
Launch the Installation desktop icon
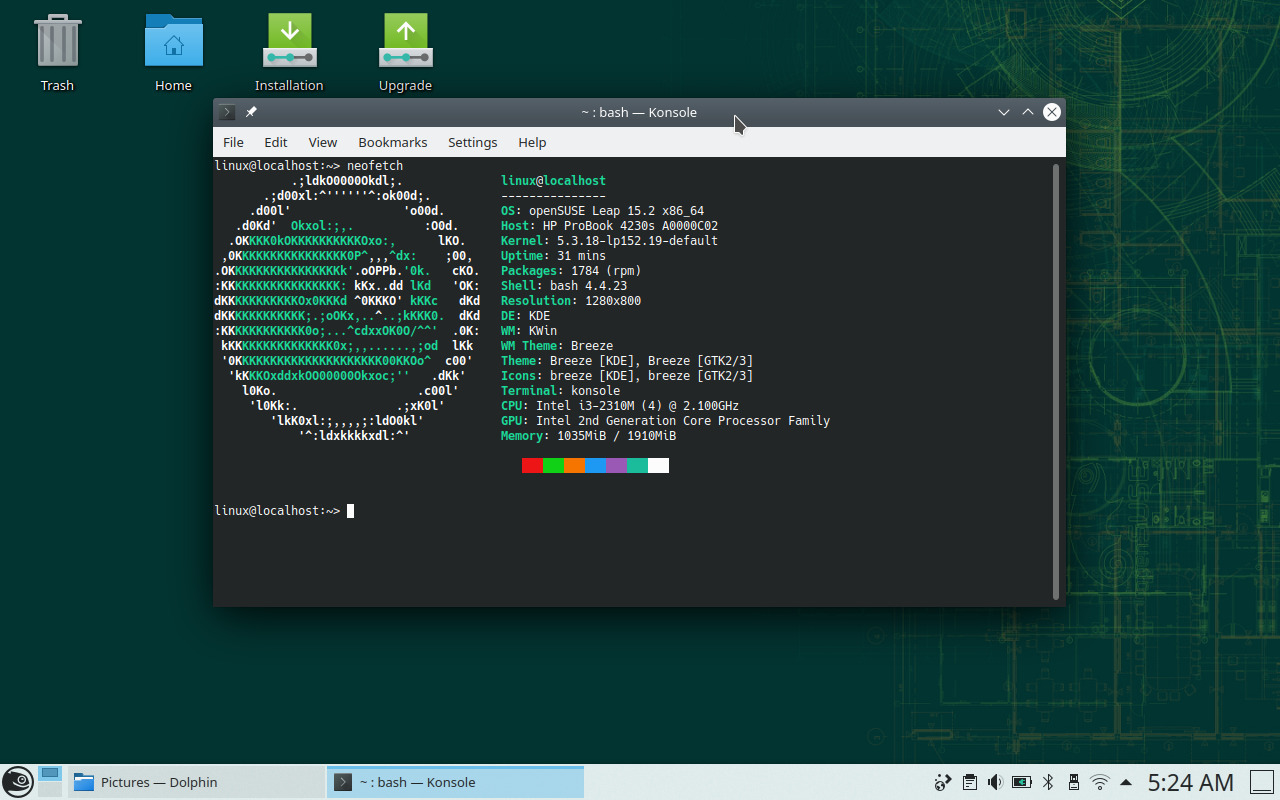coord(289,41)
